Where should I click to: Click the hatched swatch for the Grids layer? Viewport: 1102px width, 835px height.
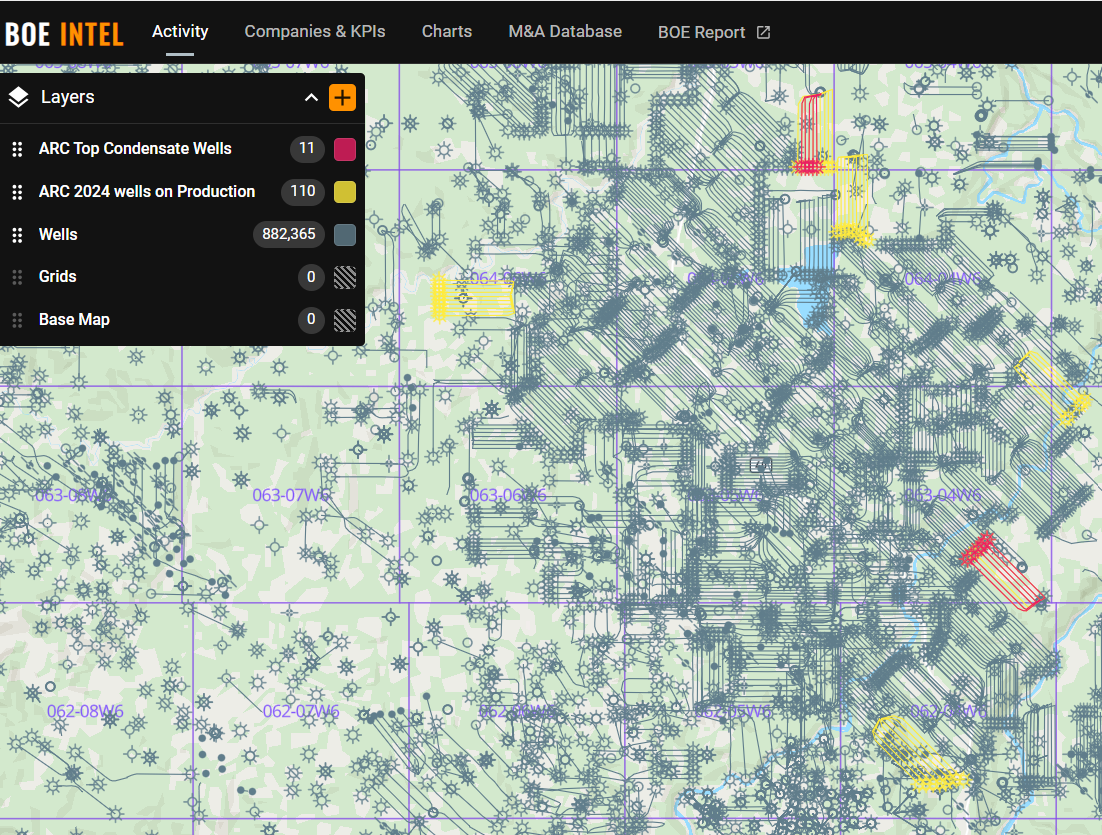click(x=344, y=277)
